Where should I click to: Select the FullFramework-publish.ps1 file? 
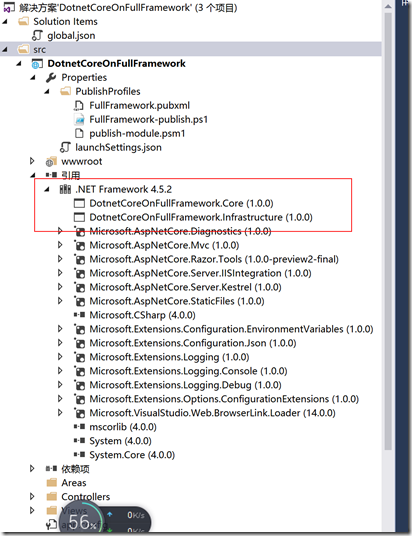tap(149, 120)
